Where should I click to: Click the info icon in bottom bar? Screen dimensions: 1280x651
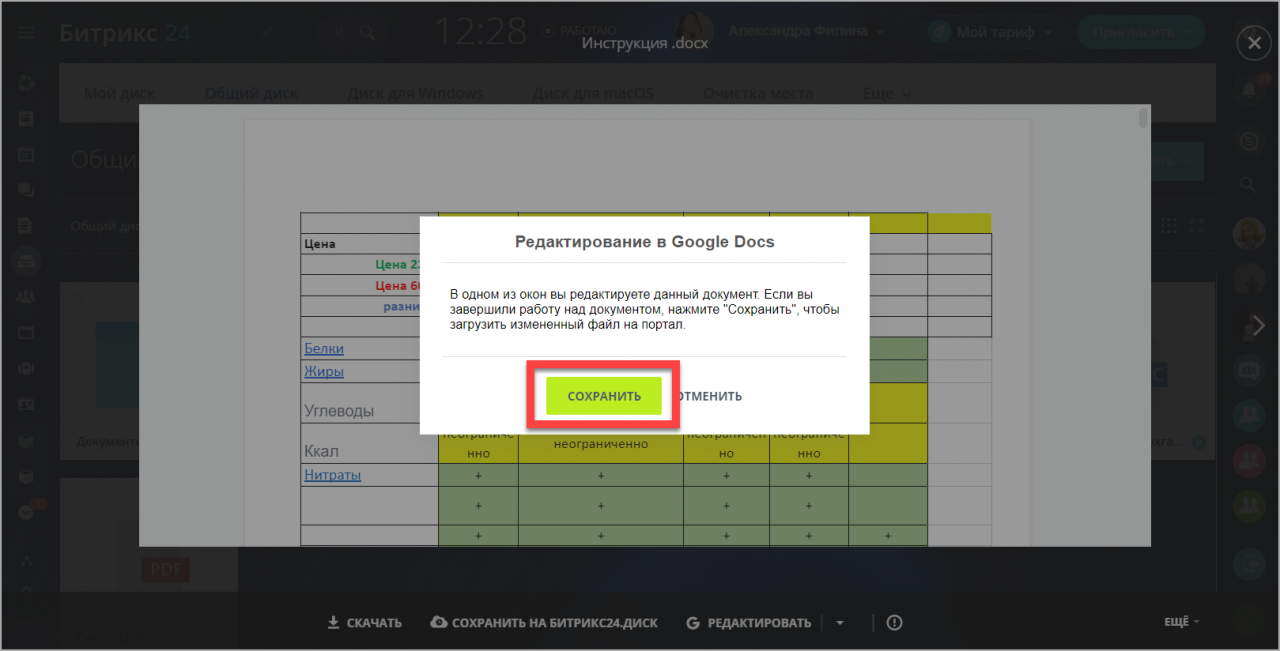pyautogui.click(x=894, y=622)
